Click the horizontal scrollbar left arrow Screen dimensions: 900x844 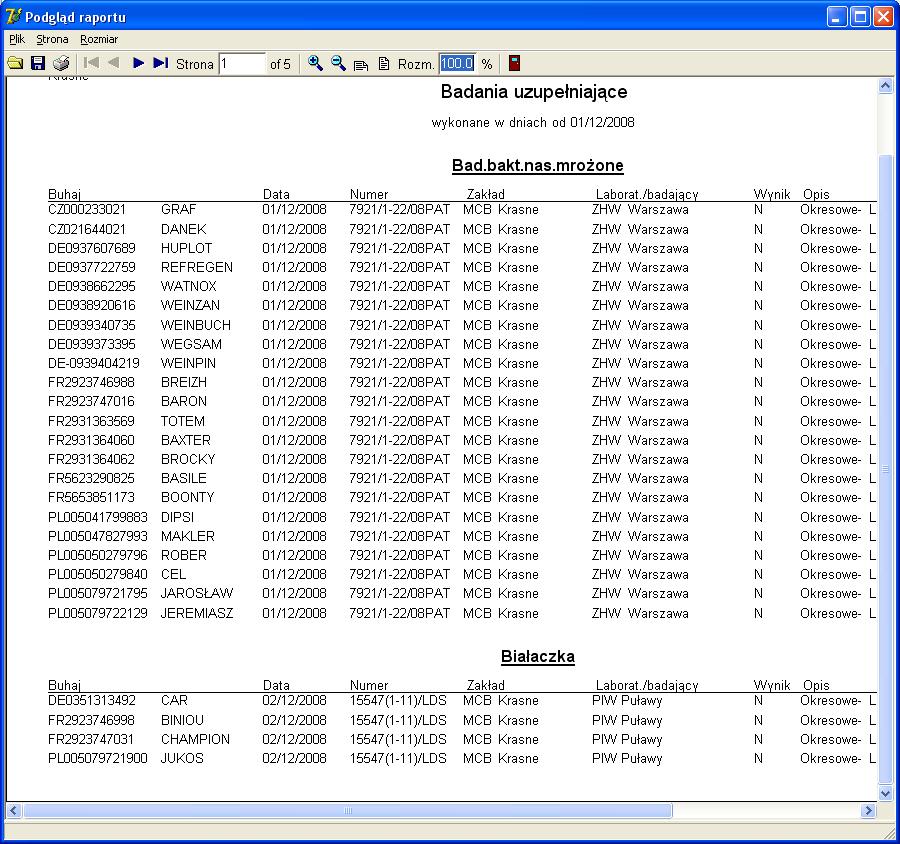pyautogui.click(x=14, y=811)
